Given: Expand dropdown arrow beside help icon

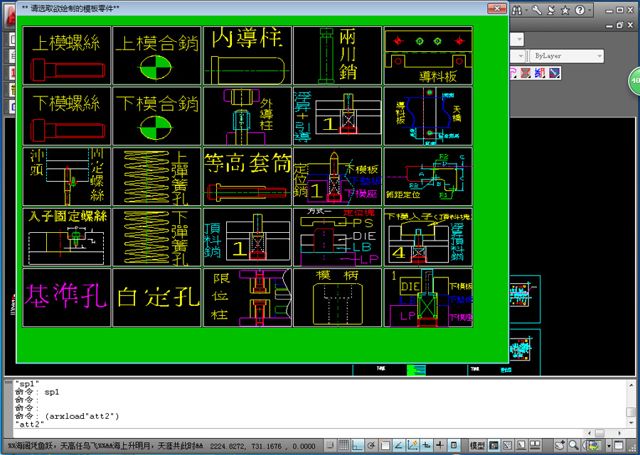Looking at the screenshot, I should [x=590, y=10].
